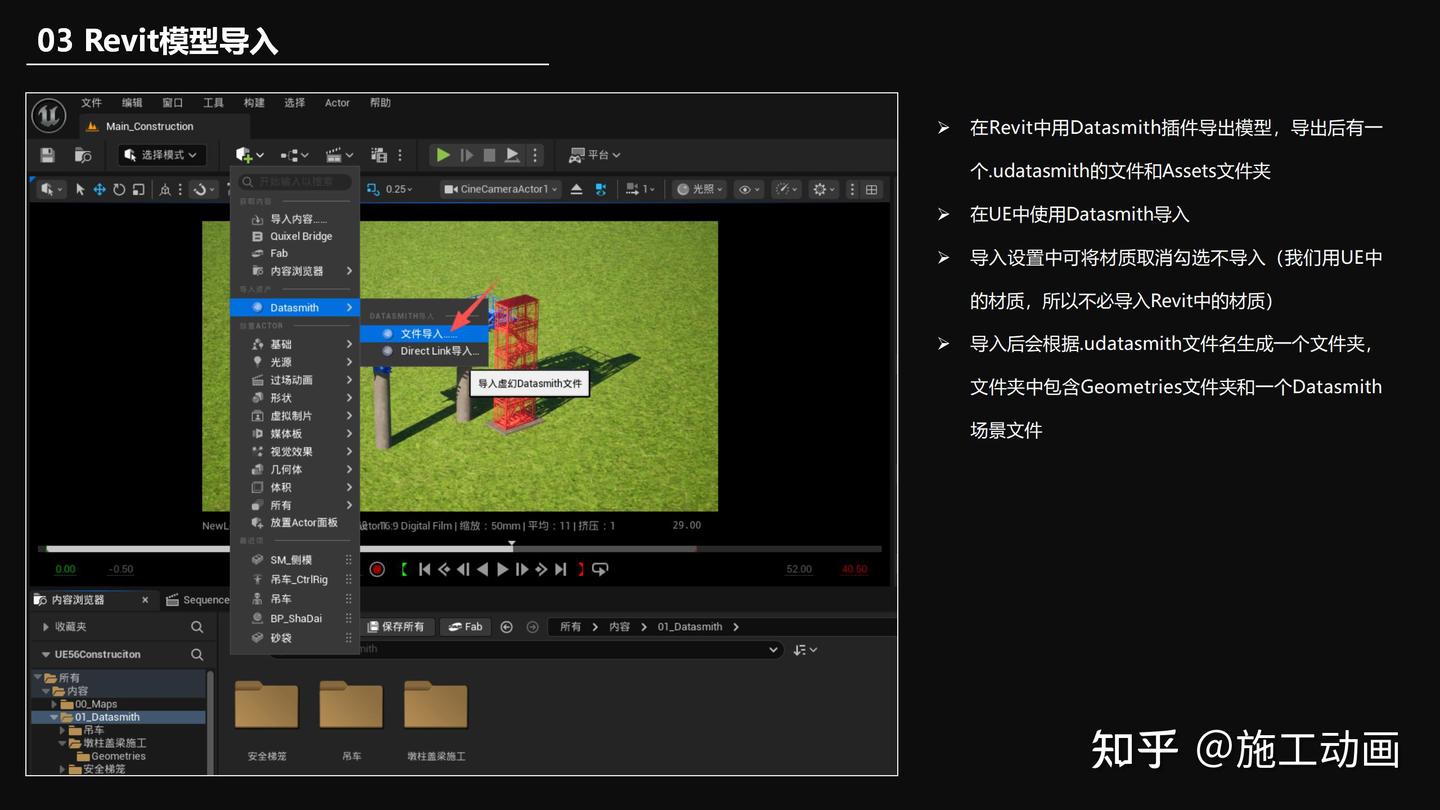Screen dimensions: 1440x810
Task: Expand the Datasmith submenu entry
Action: [x=294, y=307]
